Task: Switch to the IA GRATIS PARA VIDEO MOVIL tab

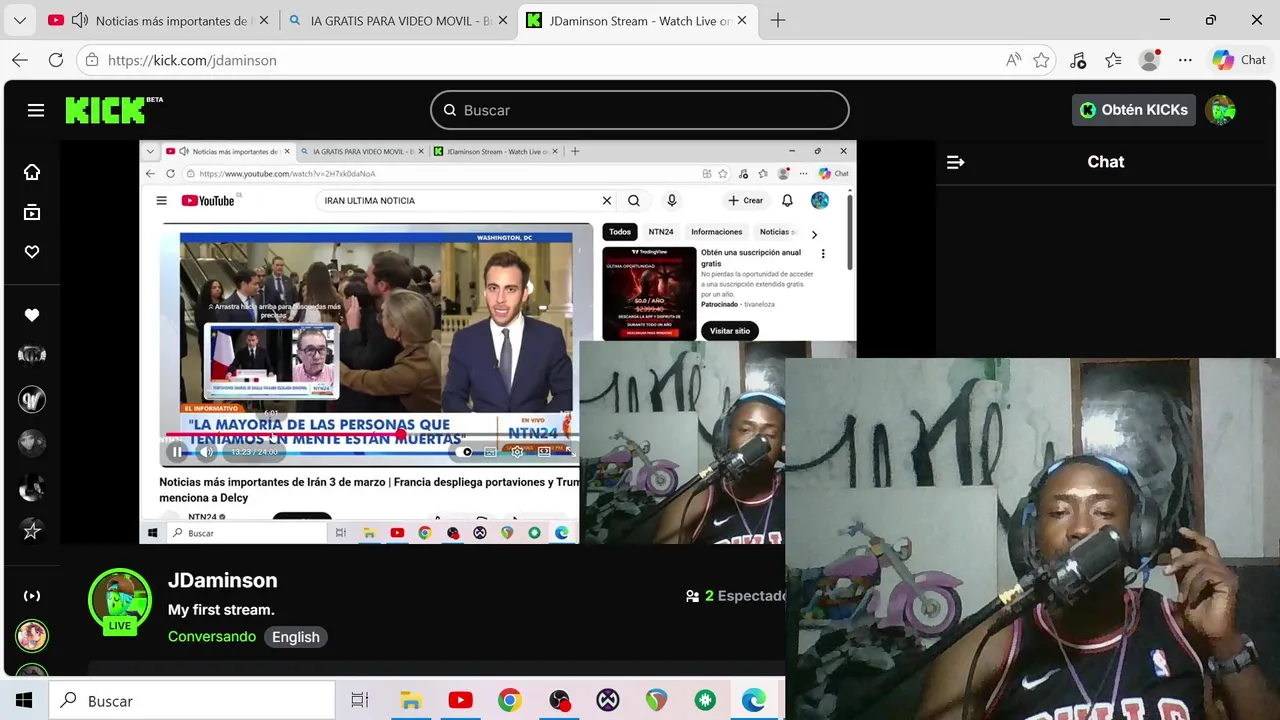Action: 401,20
